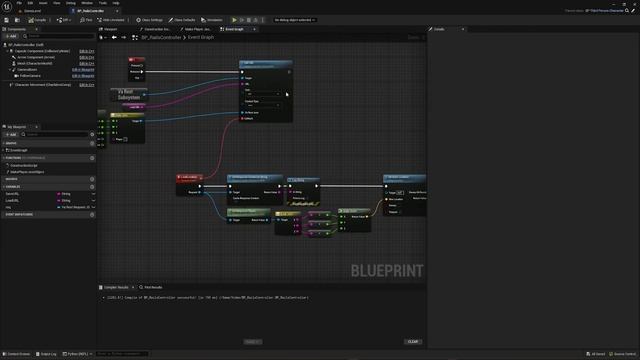Screen dimensions: 640x360
Task: Open the debug object selector dropdown
Action: point(295,20)
